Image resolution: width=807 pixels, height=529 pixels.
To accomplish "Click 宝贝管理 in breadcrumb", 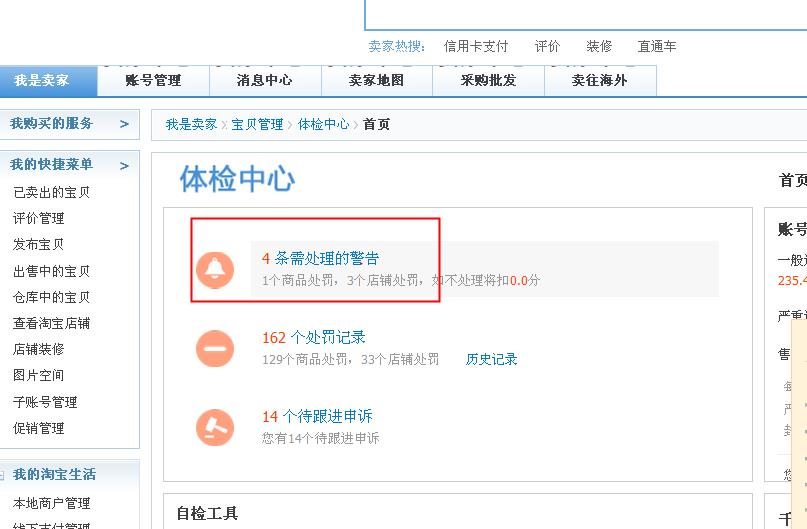I will (x=257, y=125).
